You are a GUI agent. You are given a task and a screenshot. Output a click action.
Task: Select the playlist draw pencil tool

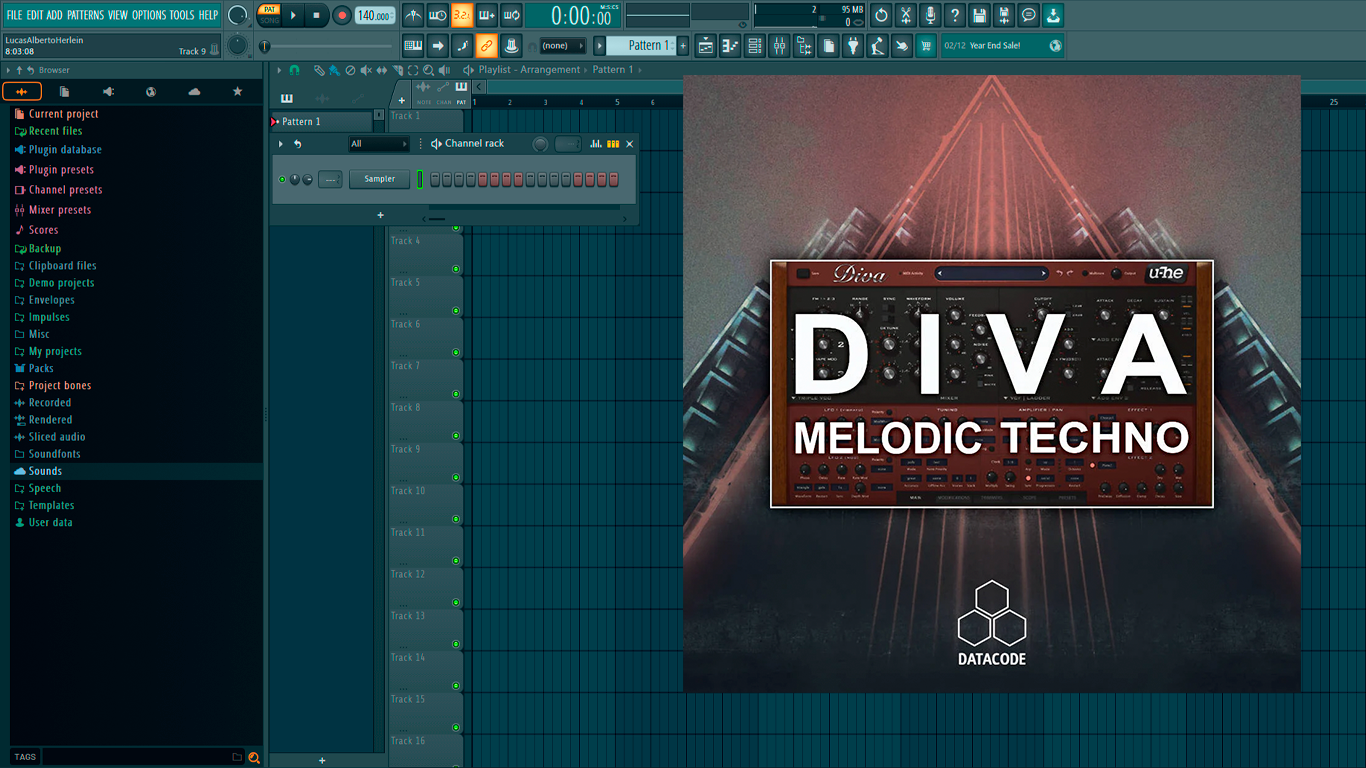[x=319, y=70]
